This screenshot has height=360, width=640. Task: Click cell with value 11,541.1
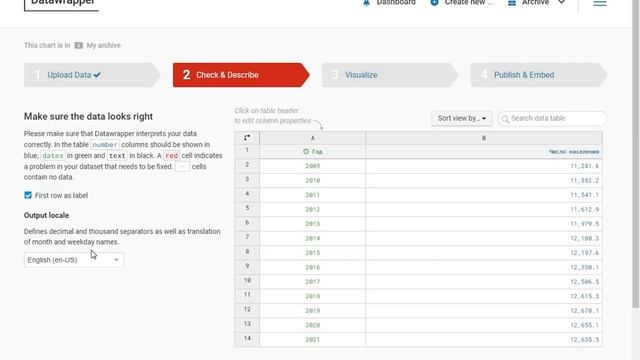484,195
